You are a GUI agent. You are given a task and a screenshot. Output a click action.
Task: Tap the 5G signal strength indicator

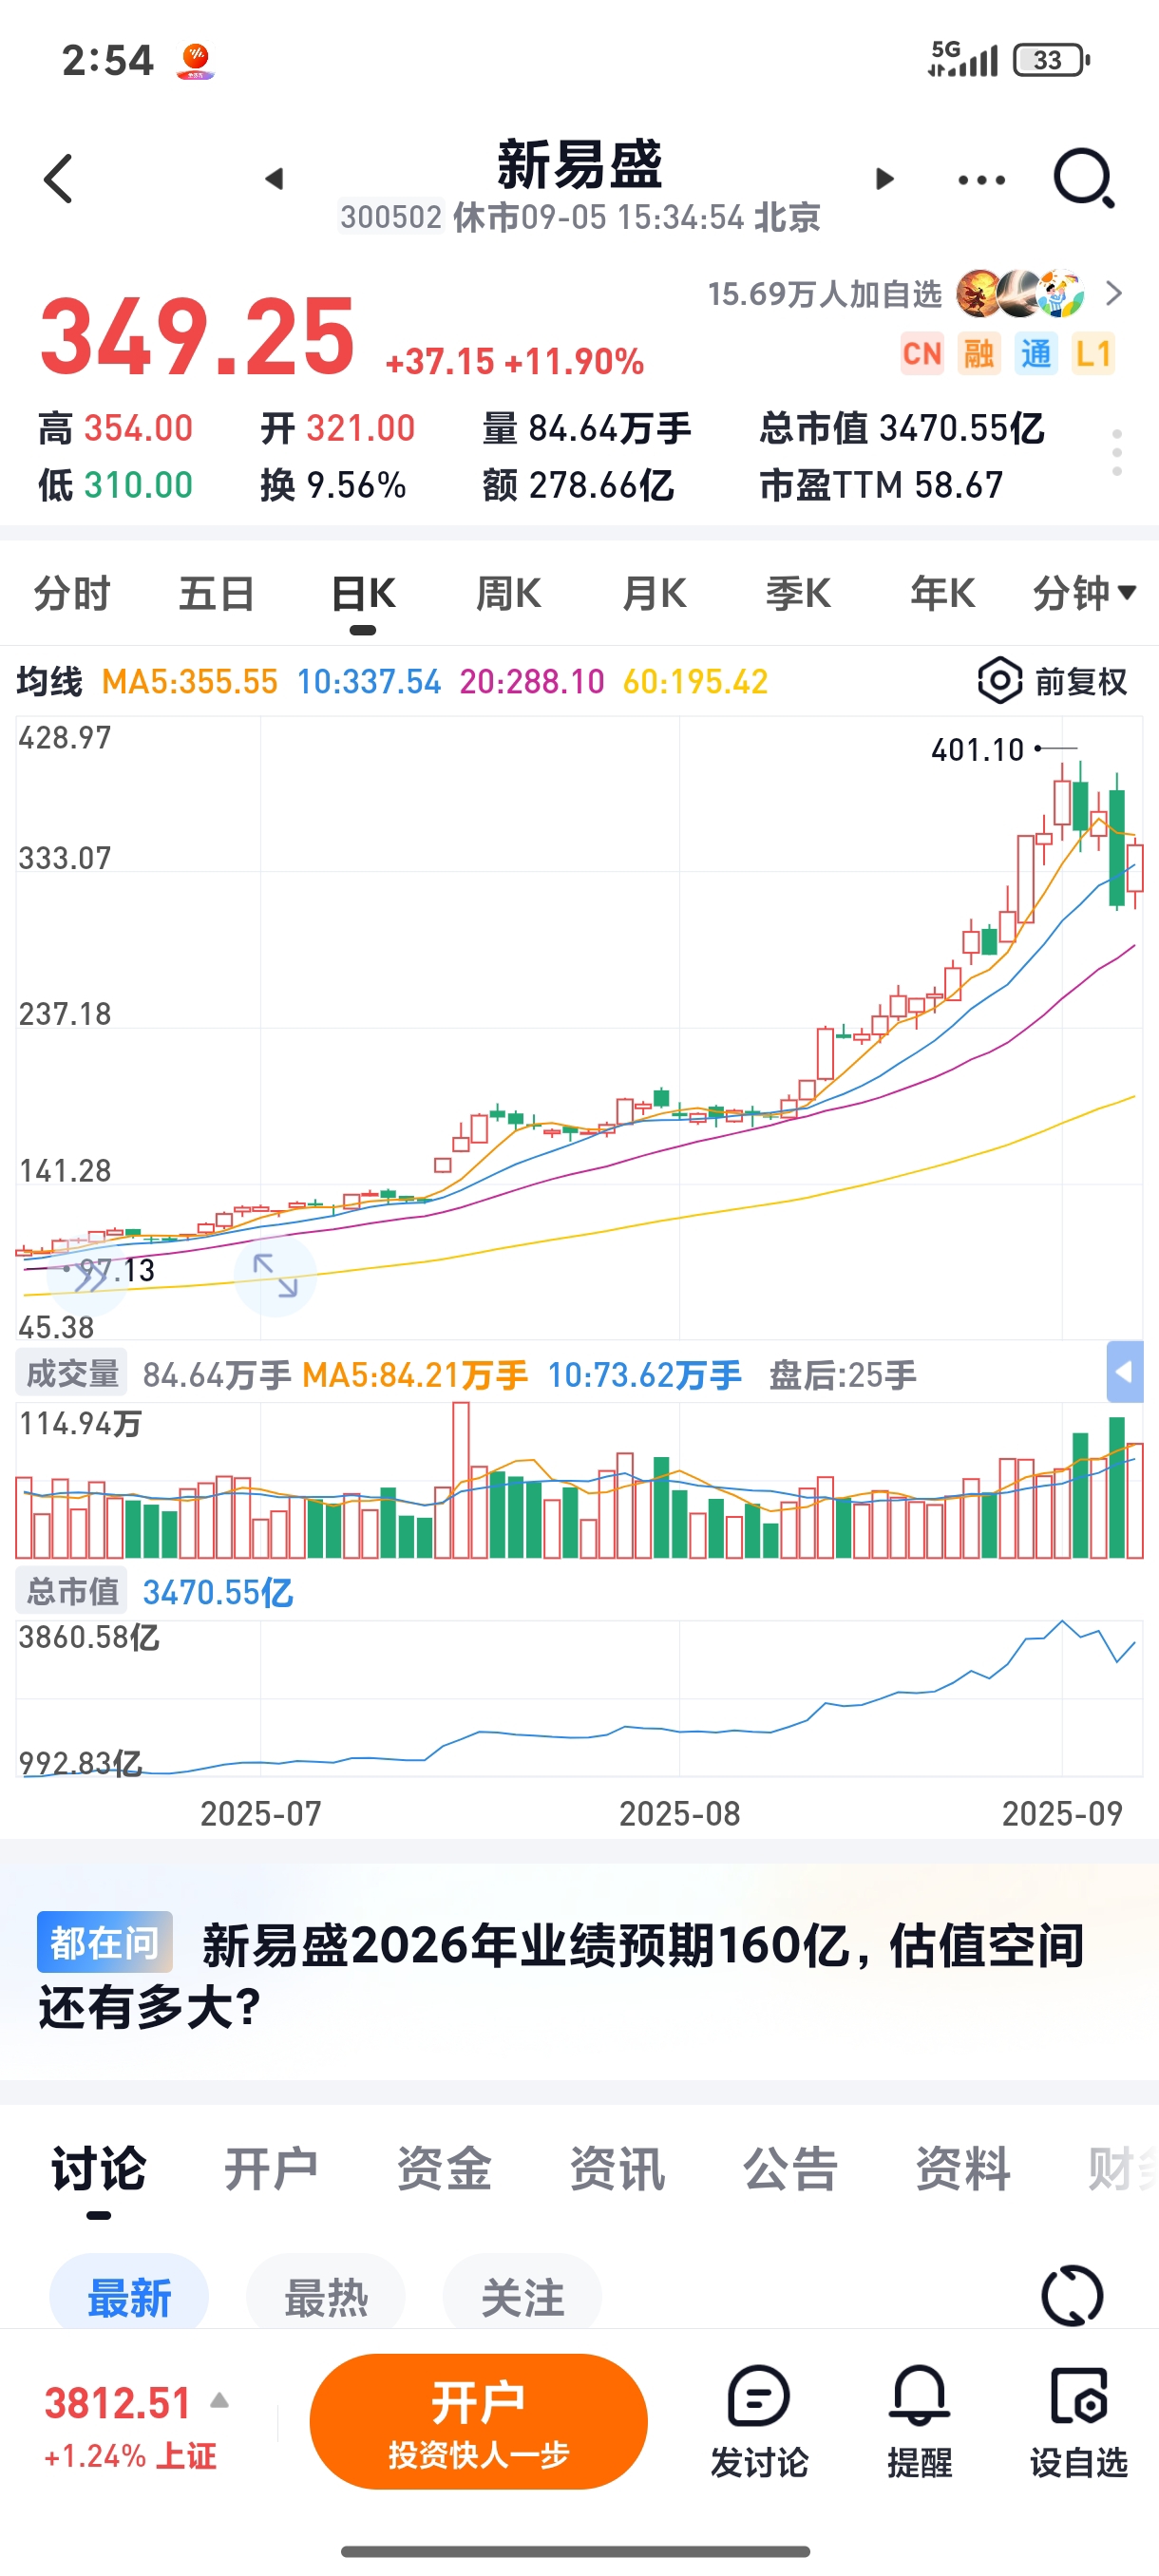pos(963,59)
